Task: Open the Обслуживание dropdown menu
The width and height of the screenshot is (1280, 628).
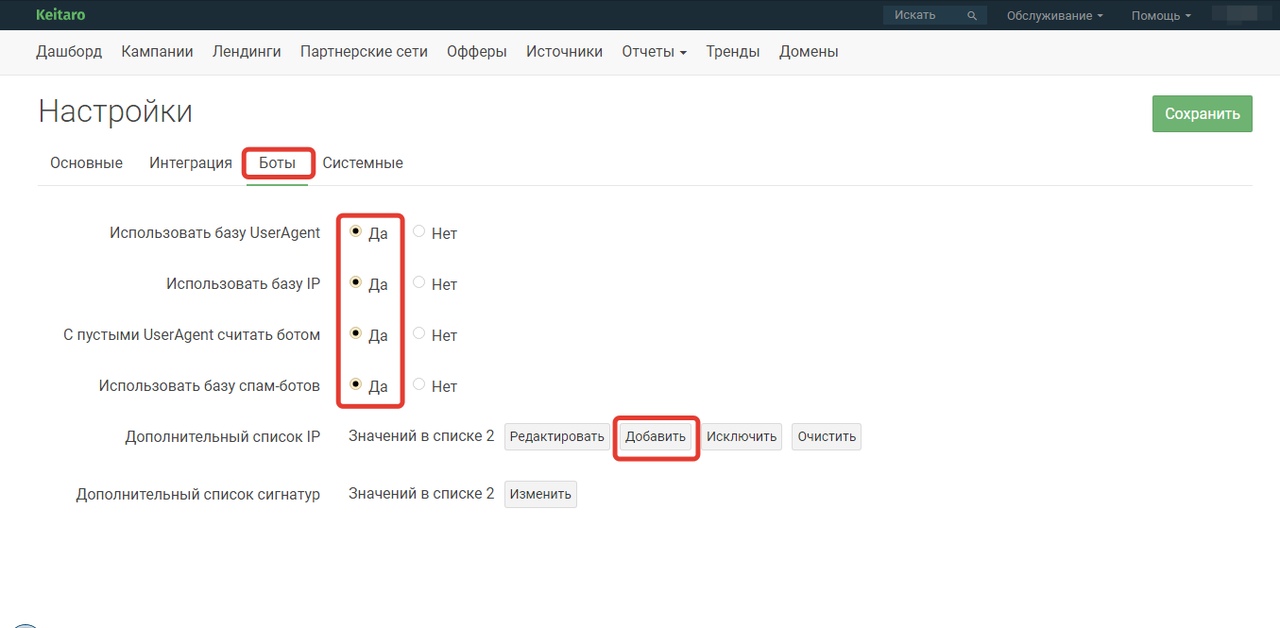Action: pyautogui.click(x=1055, y=16)
